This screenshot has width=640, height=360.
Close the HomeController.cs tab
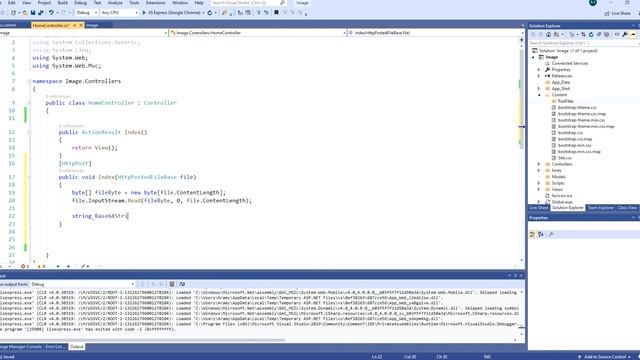click(x=81, y=25)
